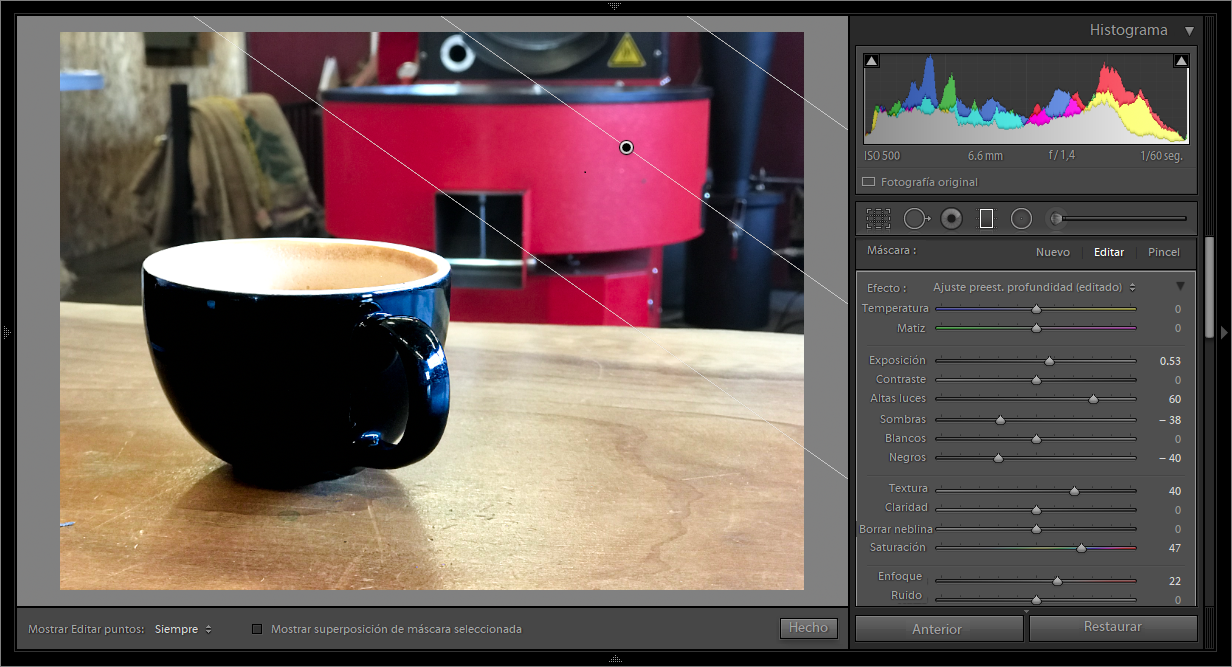
Task: Click the Exposición slider handle
Action: click(1049, 361)
